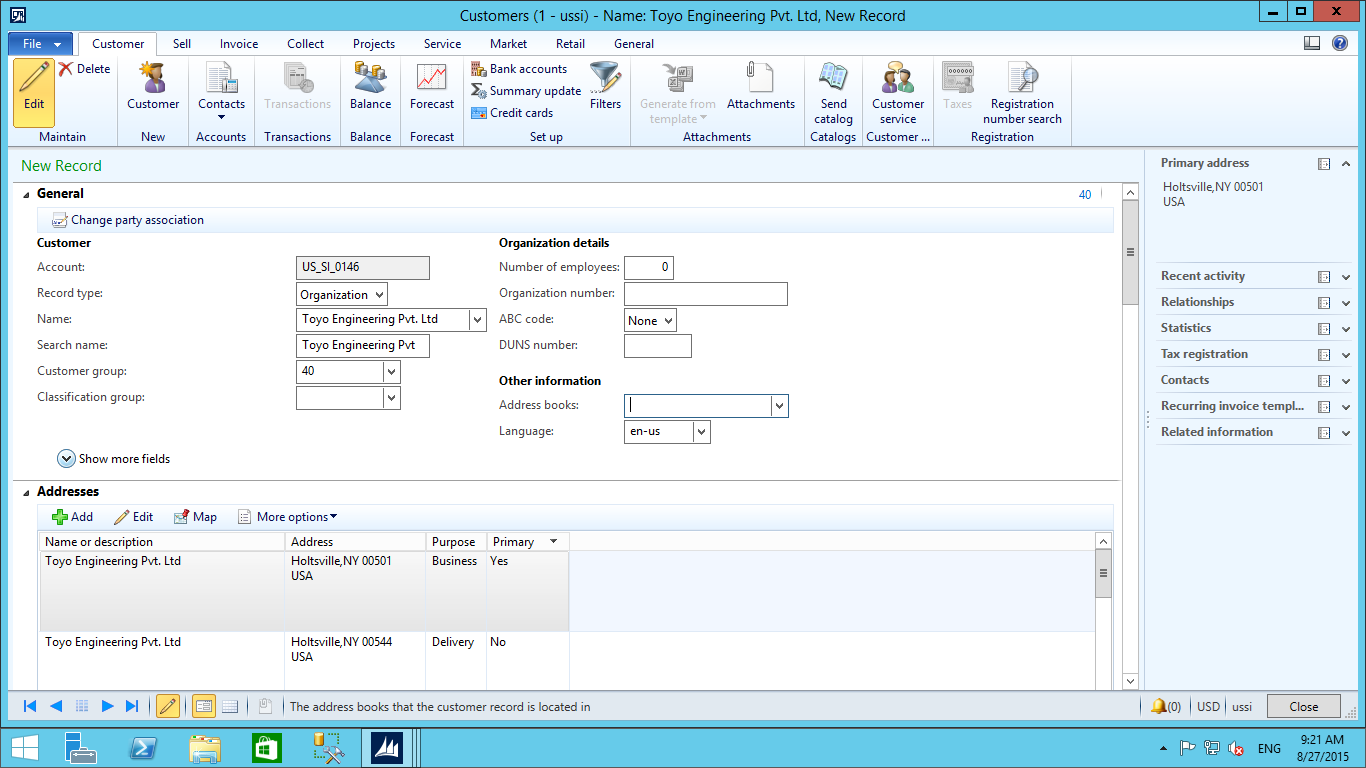Viewport: 1366px width, 768px height.
Task: Open the Name field dropdown arrow
Action: (478, 320)
